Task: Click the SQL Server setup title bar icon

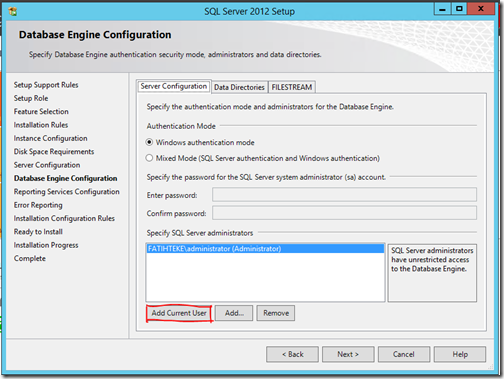Action: tap(13, 12)
